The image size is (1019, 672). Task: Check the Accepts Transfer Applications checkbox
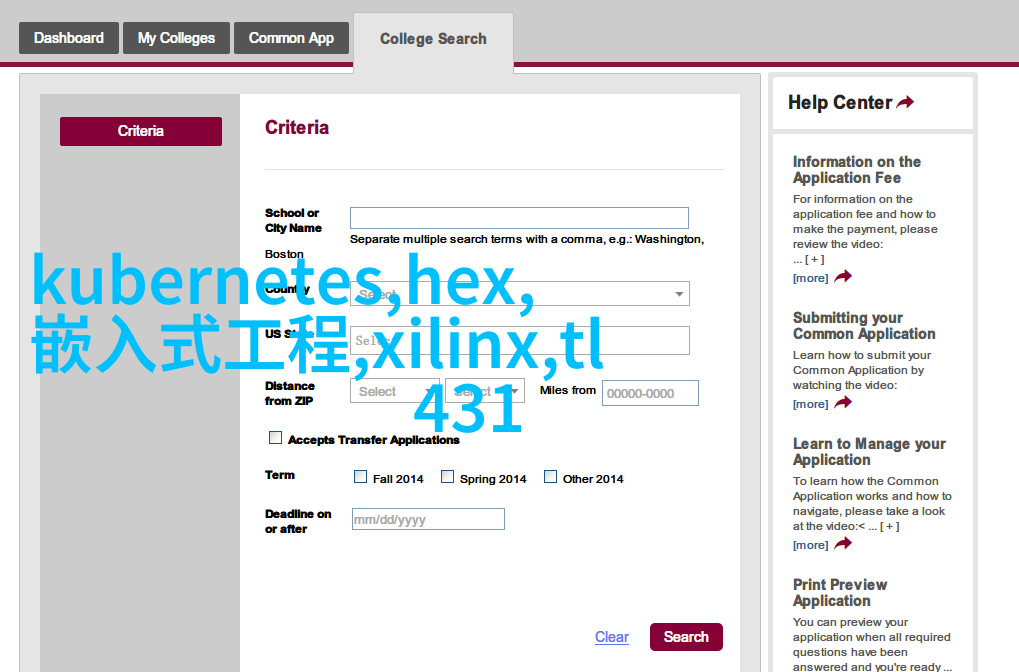tap(276, 438)
